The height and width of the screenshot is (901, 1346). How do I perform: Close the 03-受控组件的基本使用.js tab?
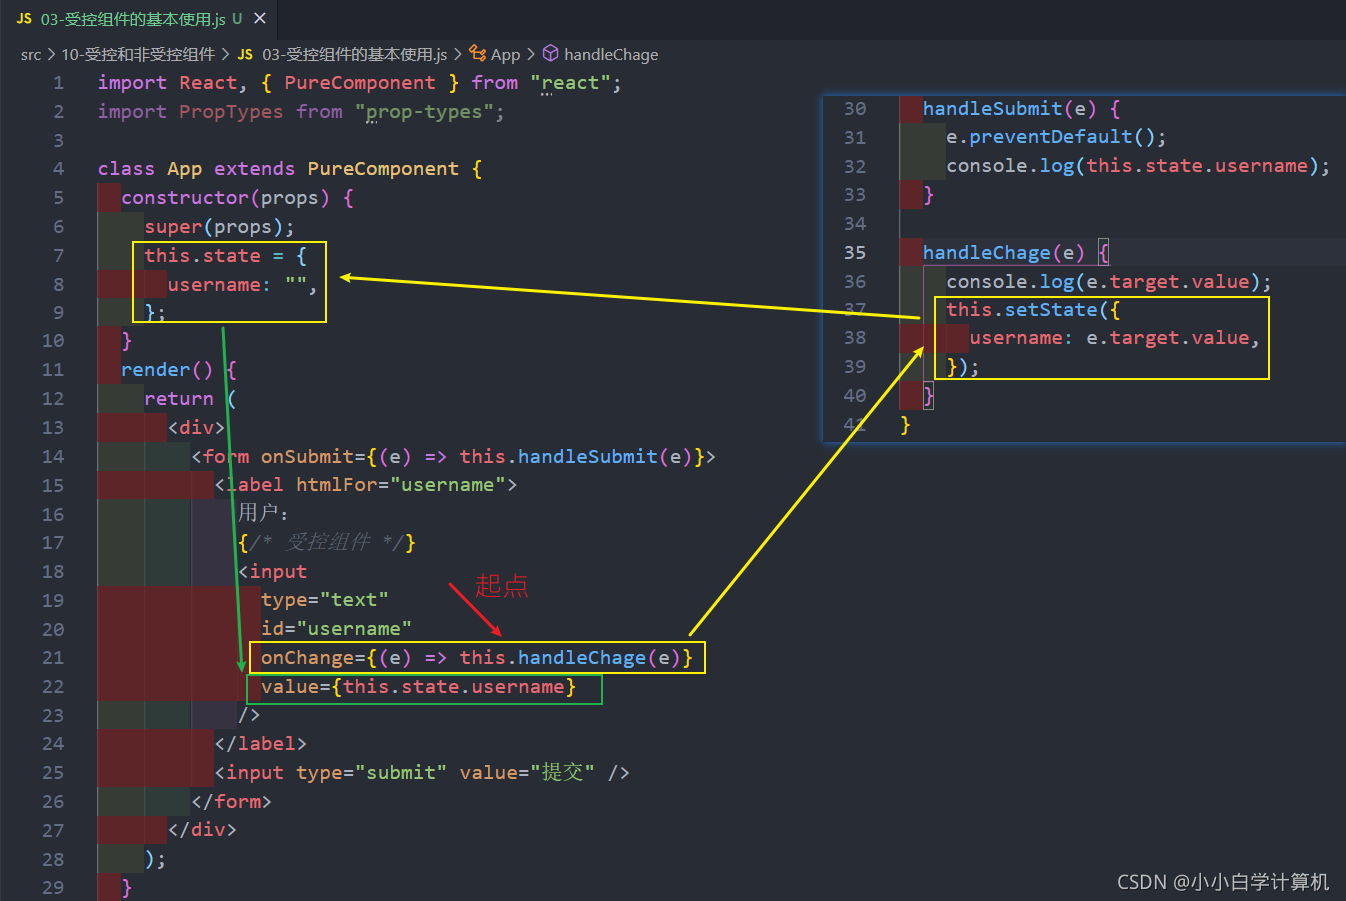(260, 18)
